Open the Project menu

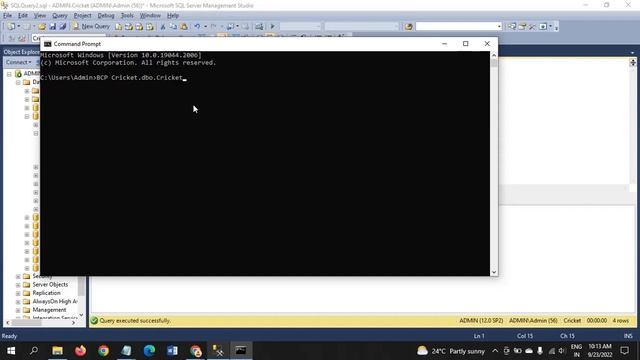pos(82,16)
